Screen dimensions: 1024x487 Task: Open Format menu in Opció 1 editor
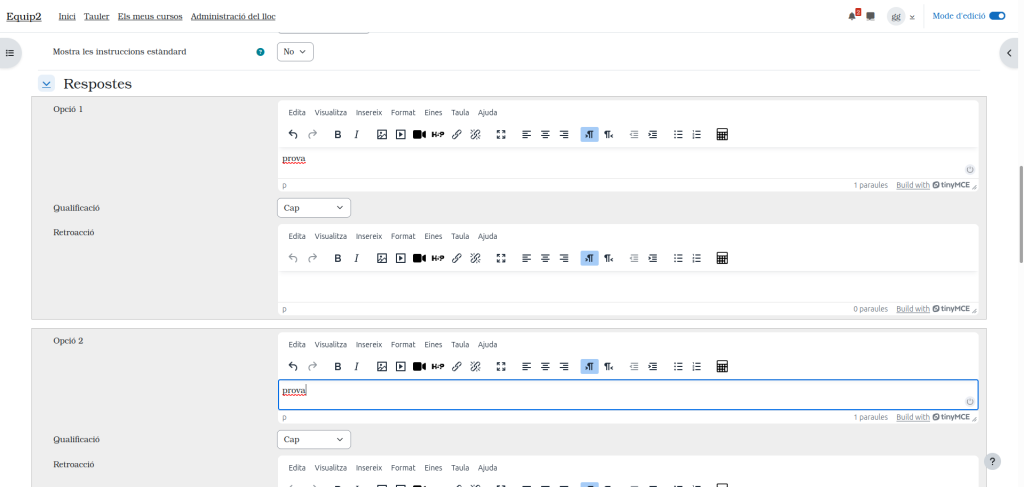pos(403,113)
